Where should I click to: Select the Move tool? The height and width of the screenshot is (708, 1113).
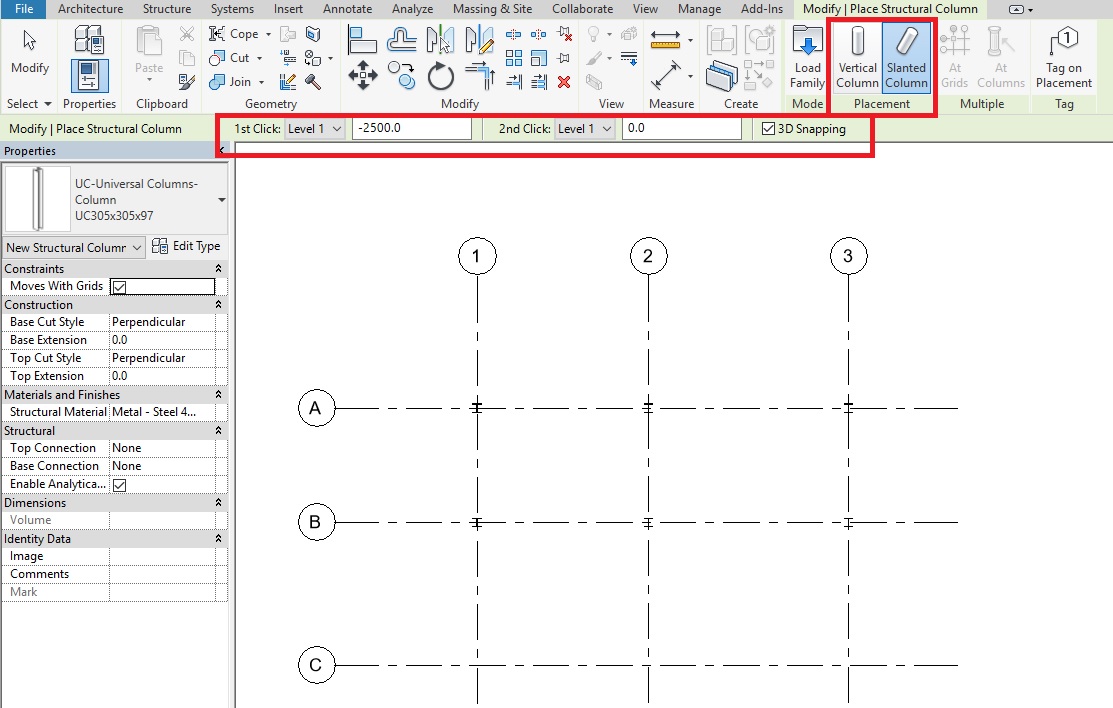[x=364, y=75]
